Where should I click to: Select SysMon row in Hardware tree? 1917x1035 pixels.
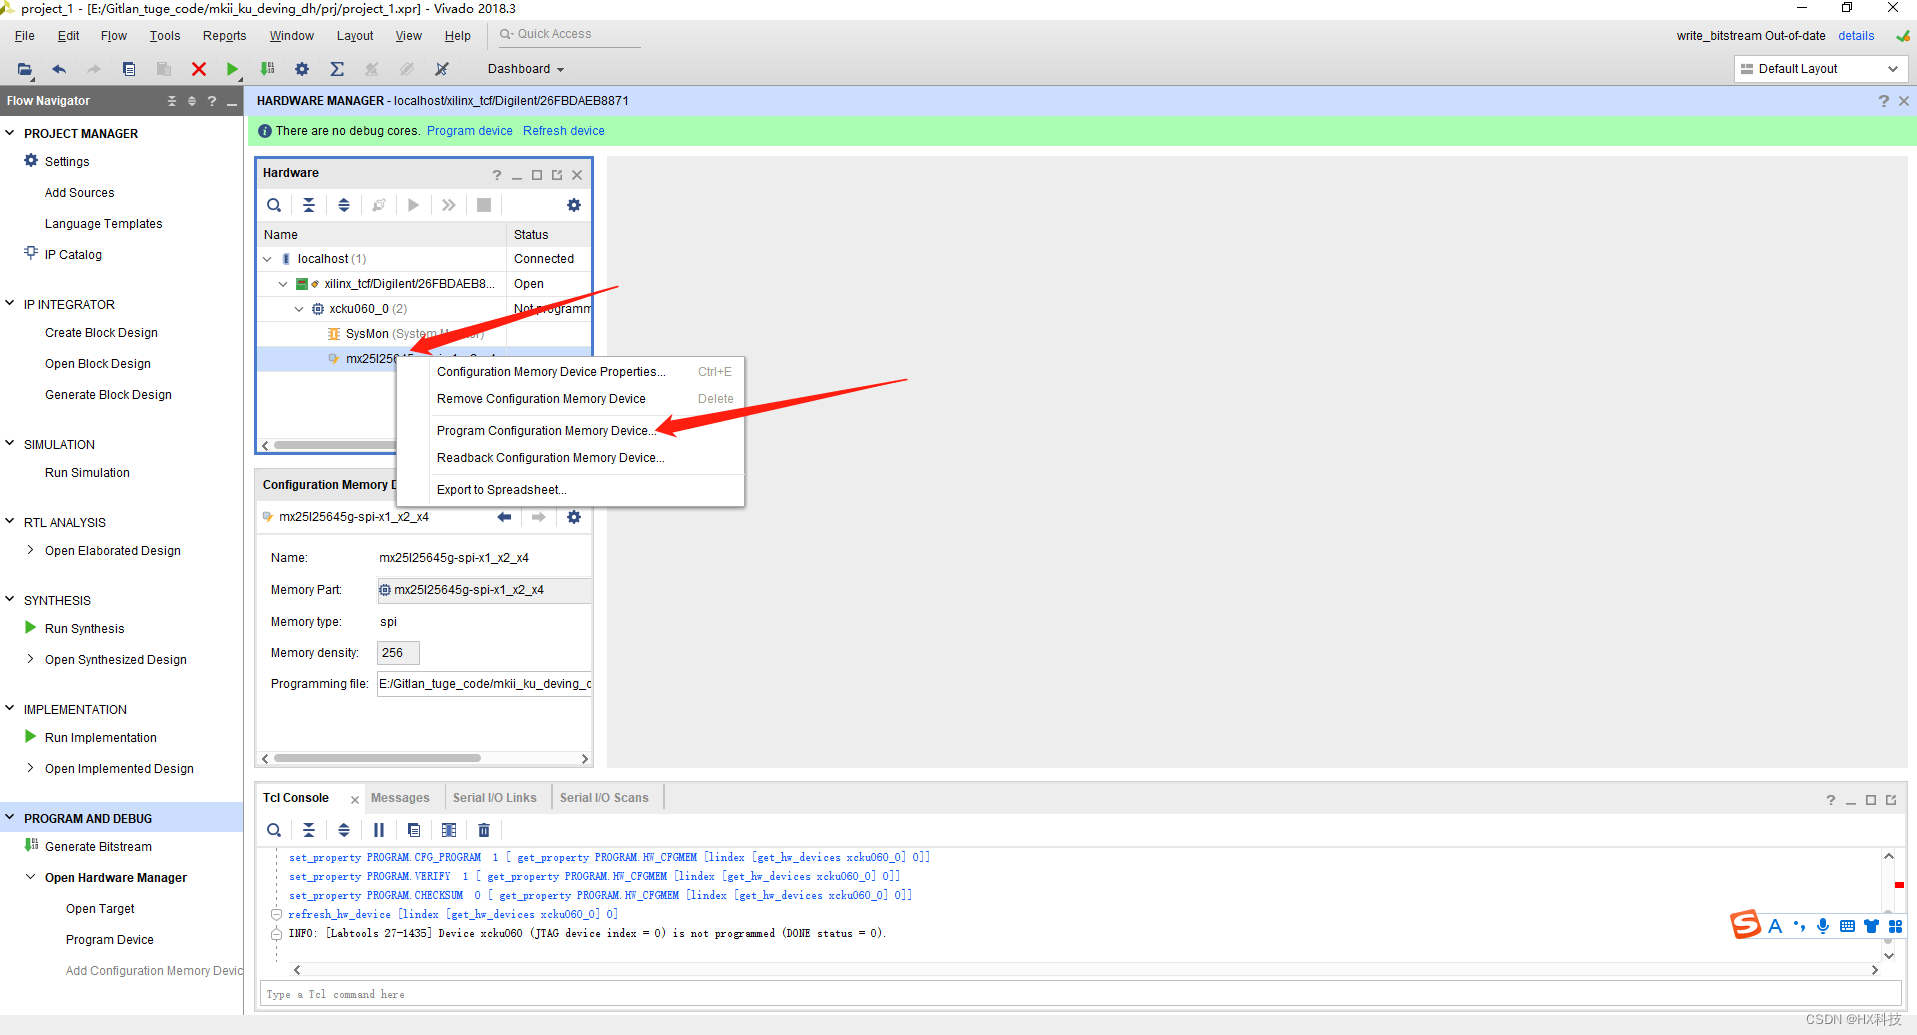[424, 334]
